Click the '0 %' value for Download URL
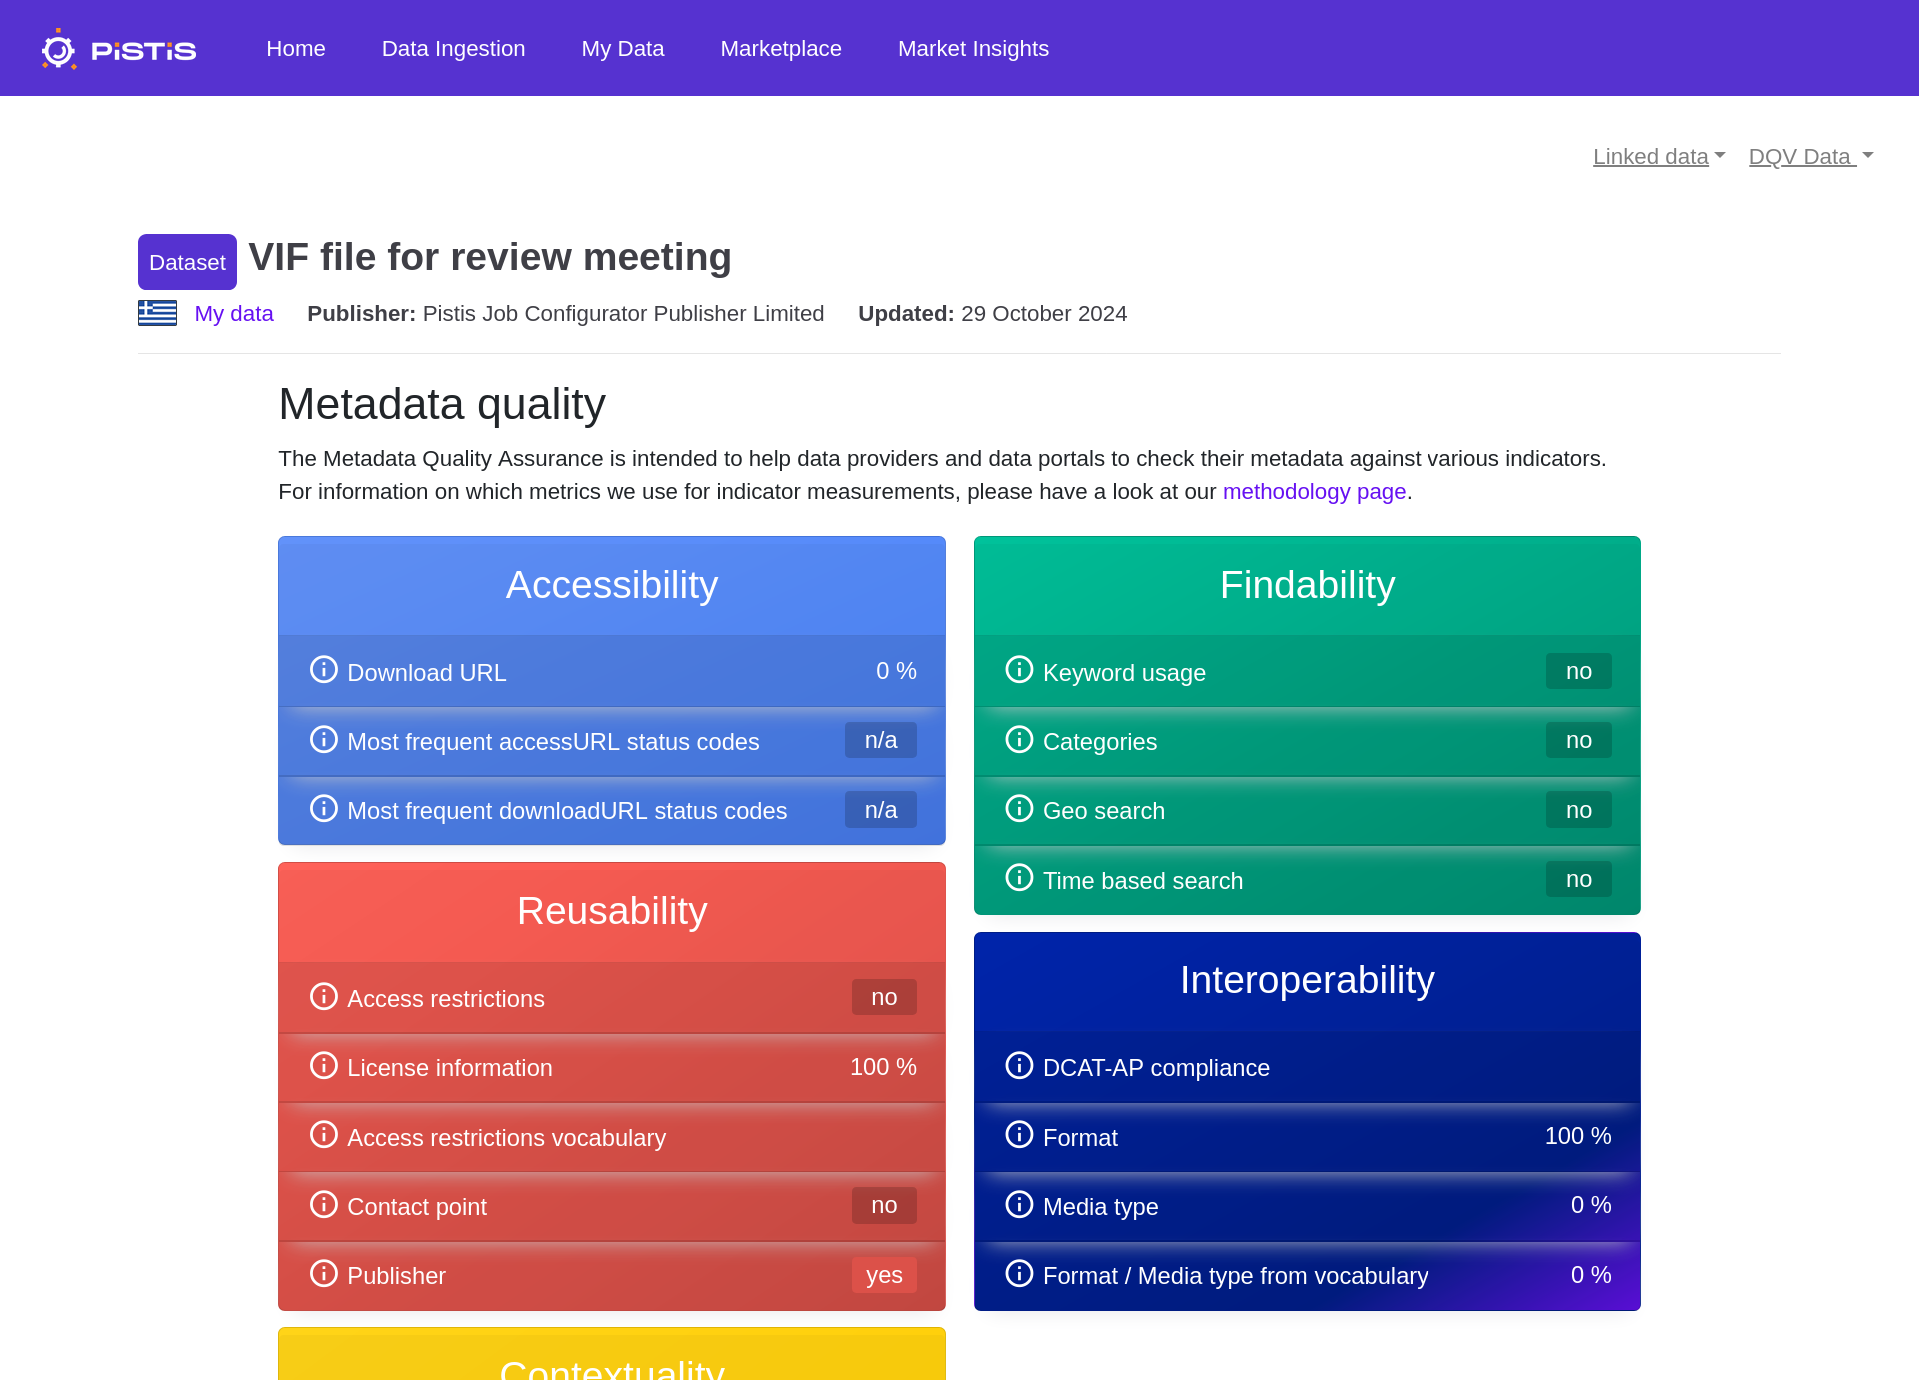 coord(896,671)
